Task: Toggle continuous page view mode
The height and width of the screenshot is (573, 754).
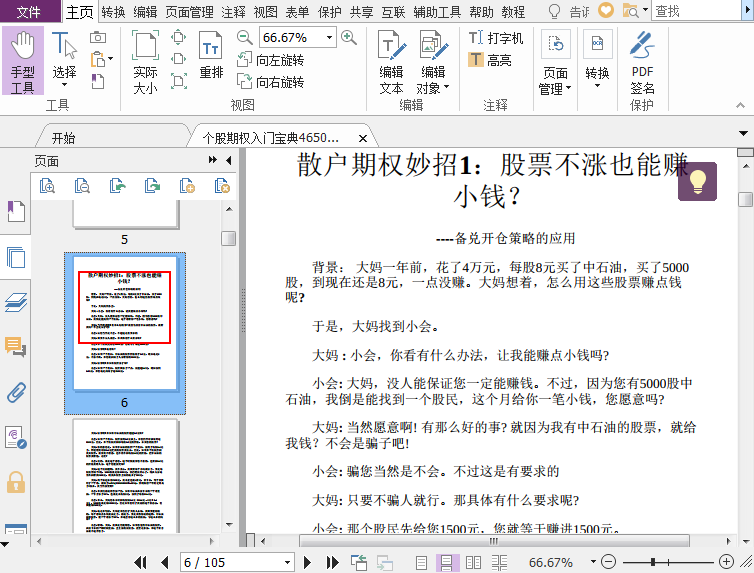Action: click(446, 562)
